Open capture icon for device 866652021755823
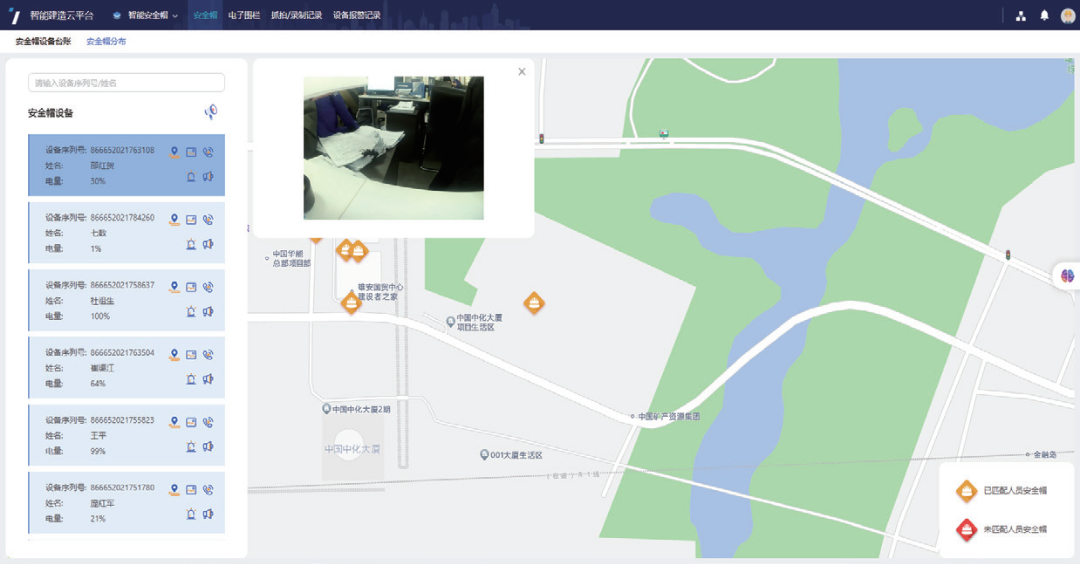The height and width of the screenshot is (564, 1080). tap(191, 422)
